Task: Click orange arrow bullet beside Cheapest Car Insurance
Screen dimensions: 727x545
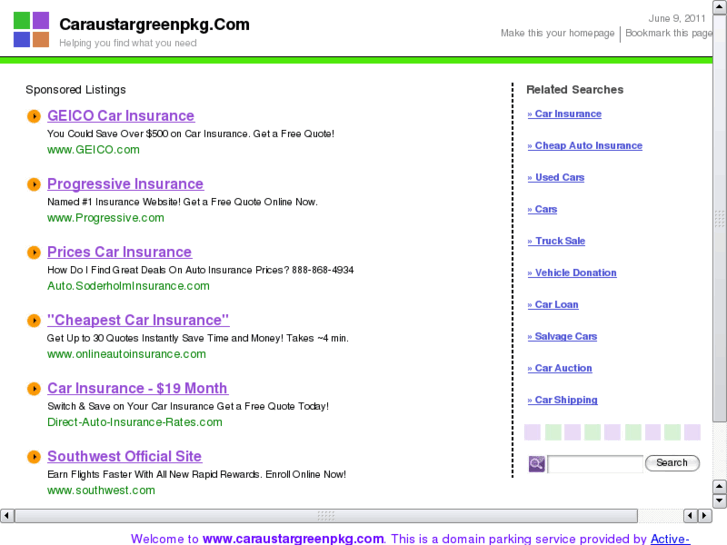Action: [x=34, y=321]
